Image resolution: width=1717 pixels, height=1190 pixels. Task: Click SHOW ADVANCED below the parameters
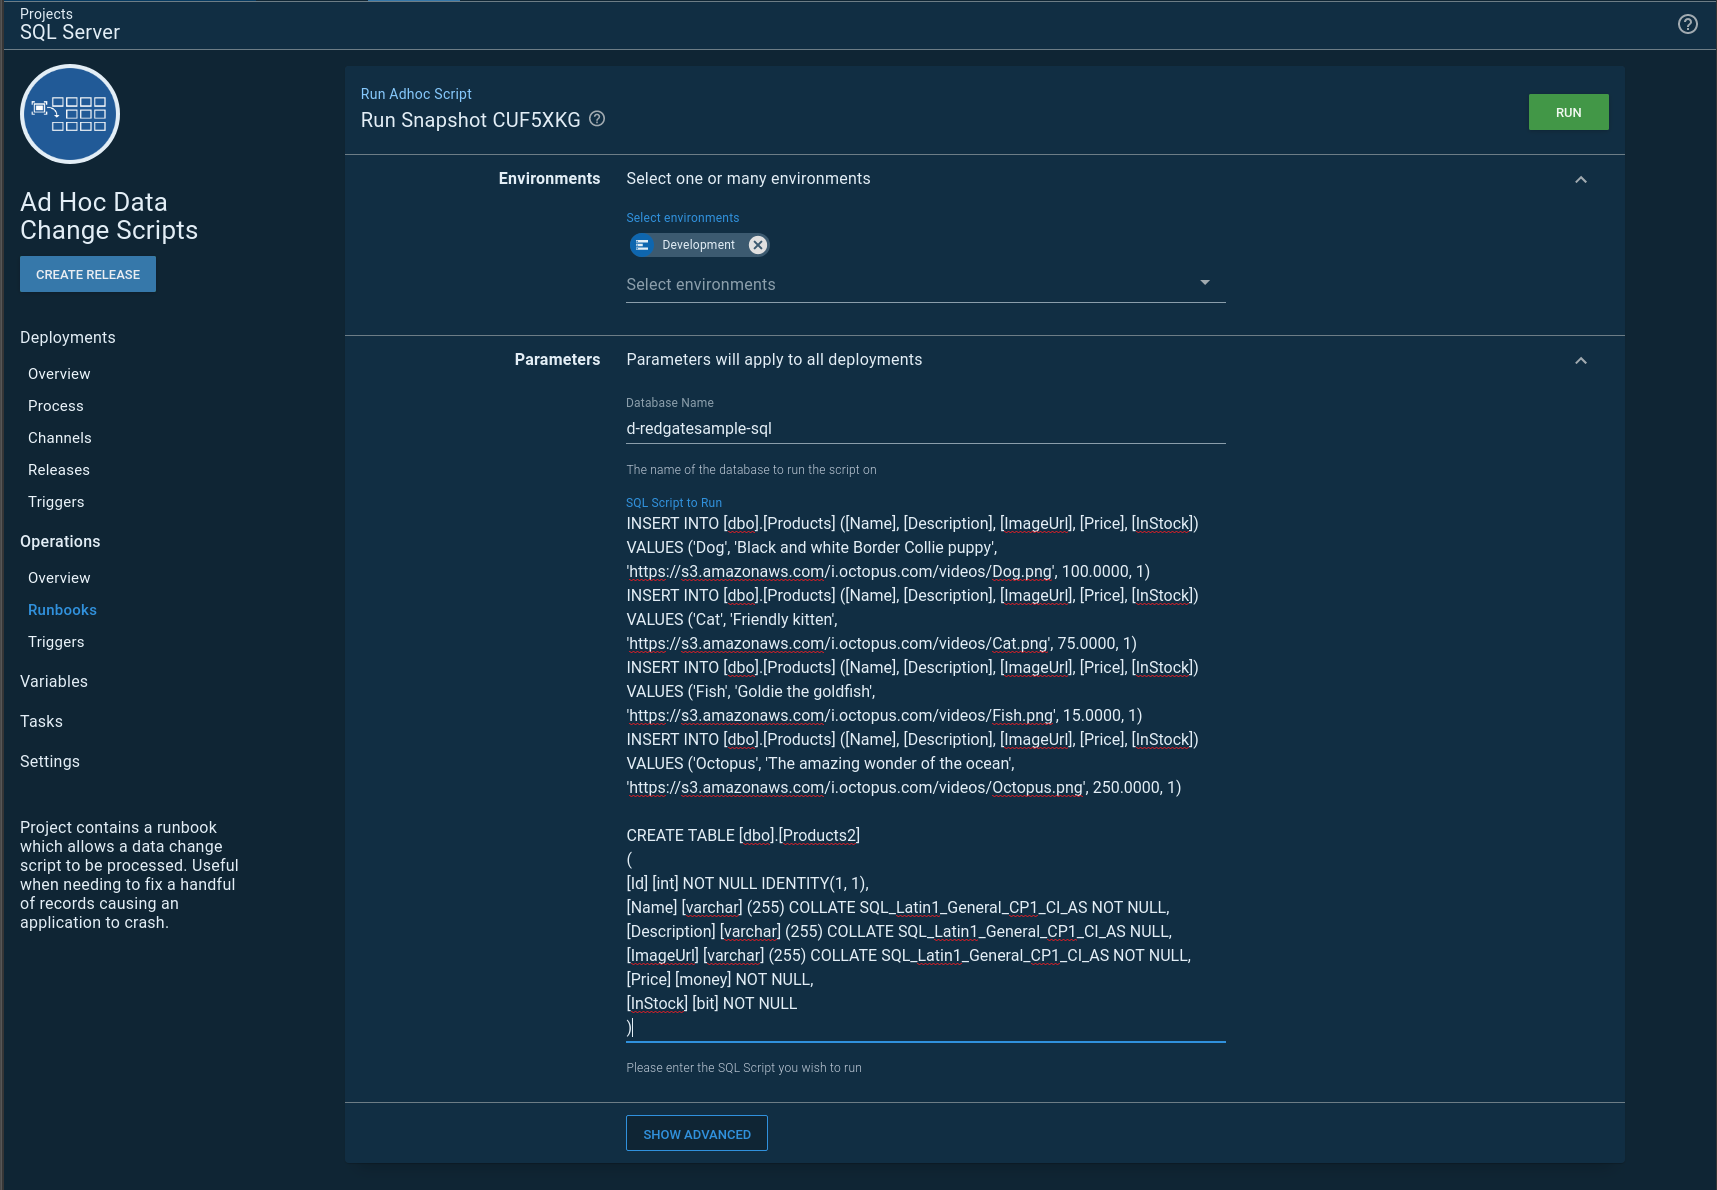[696, 1133]
